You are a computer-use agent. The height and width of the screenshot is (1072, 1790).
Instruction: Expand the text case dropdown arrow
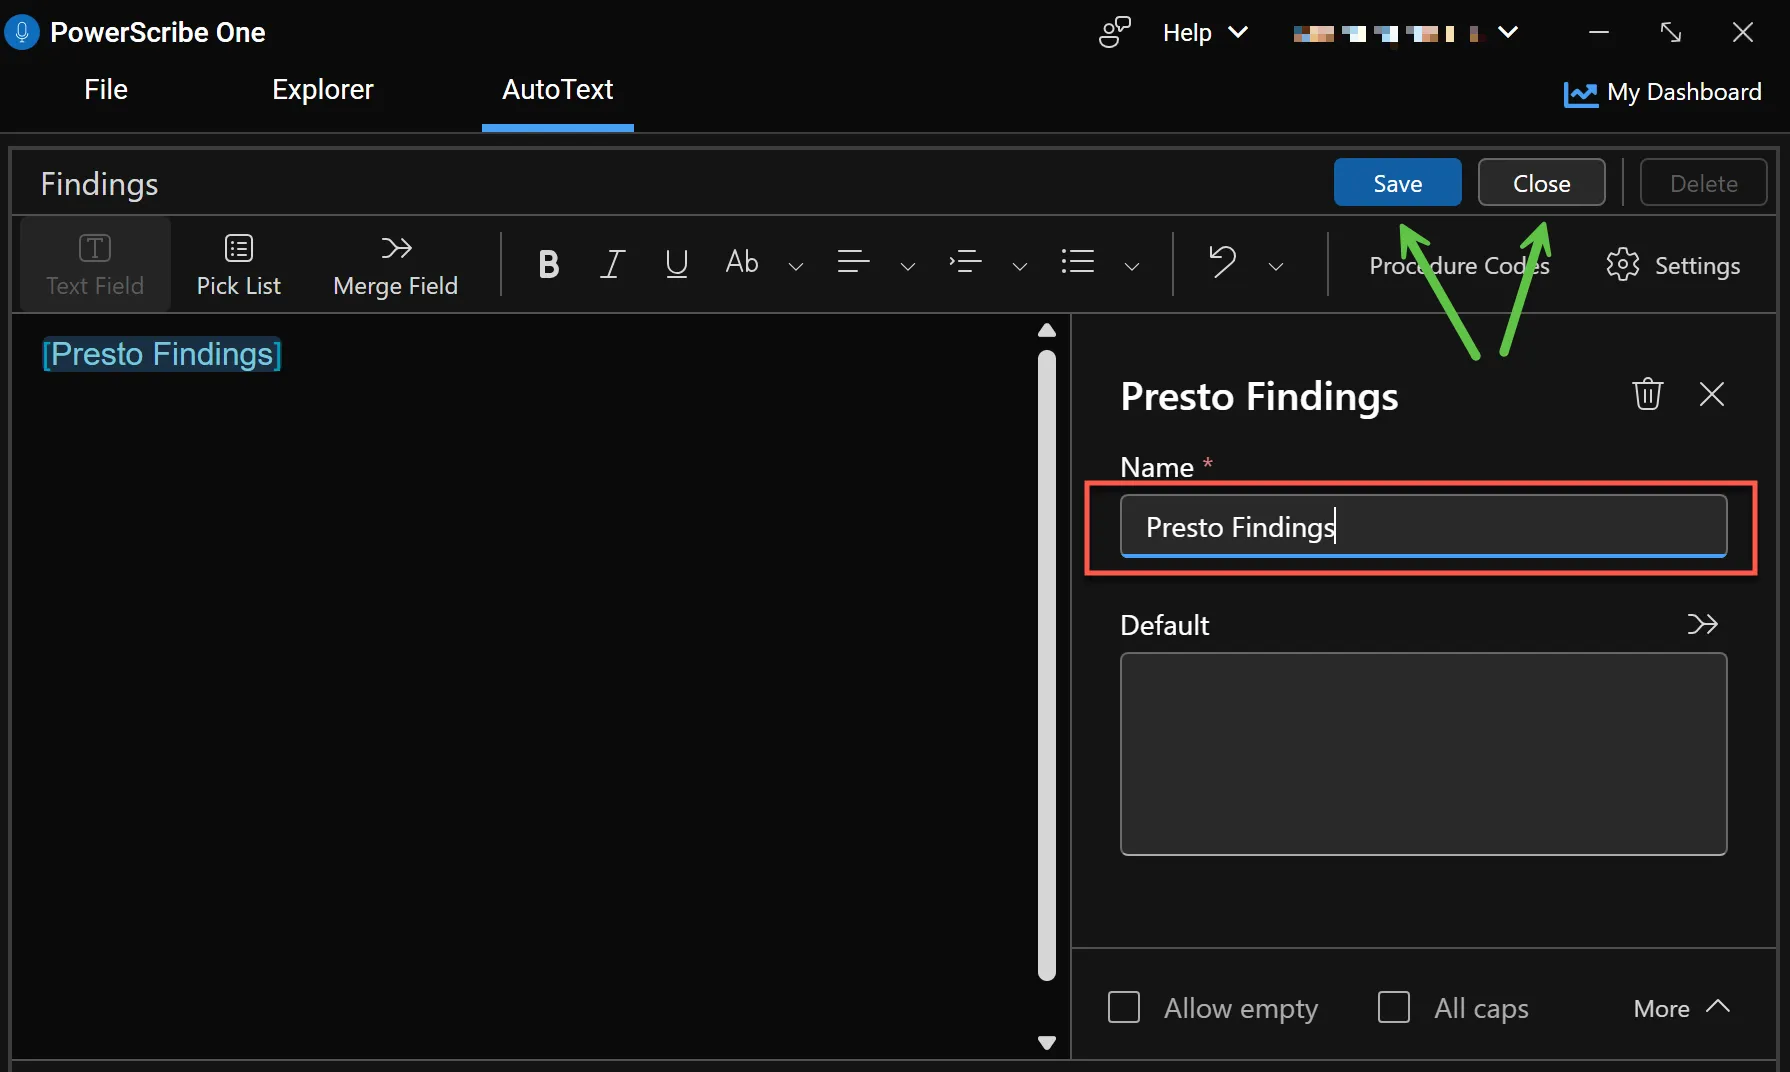click(796, 266)
